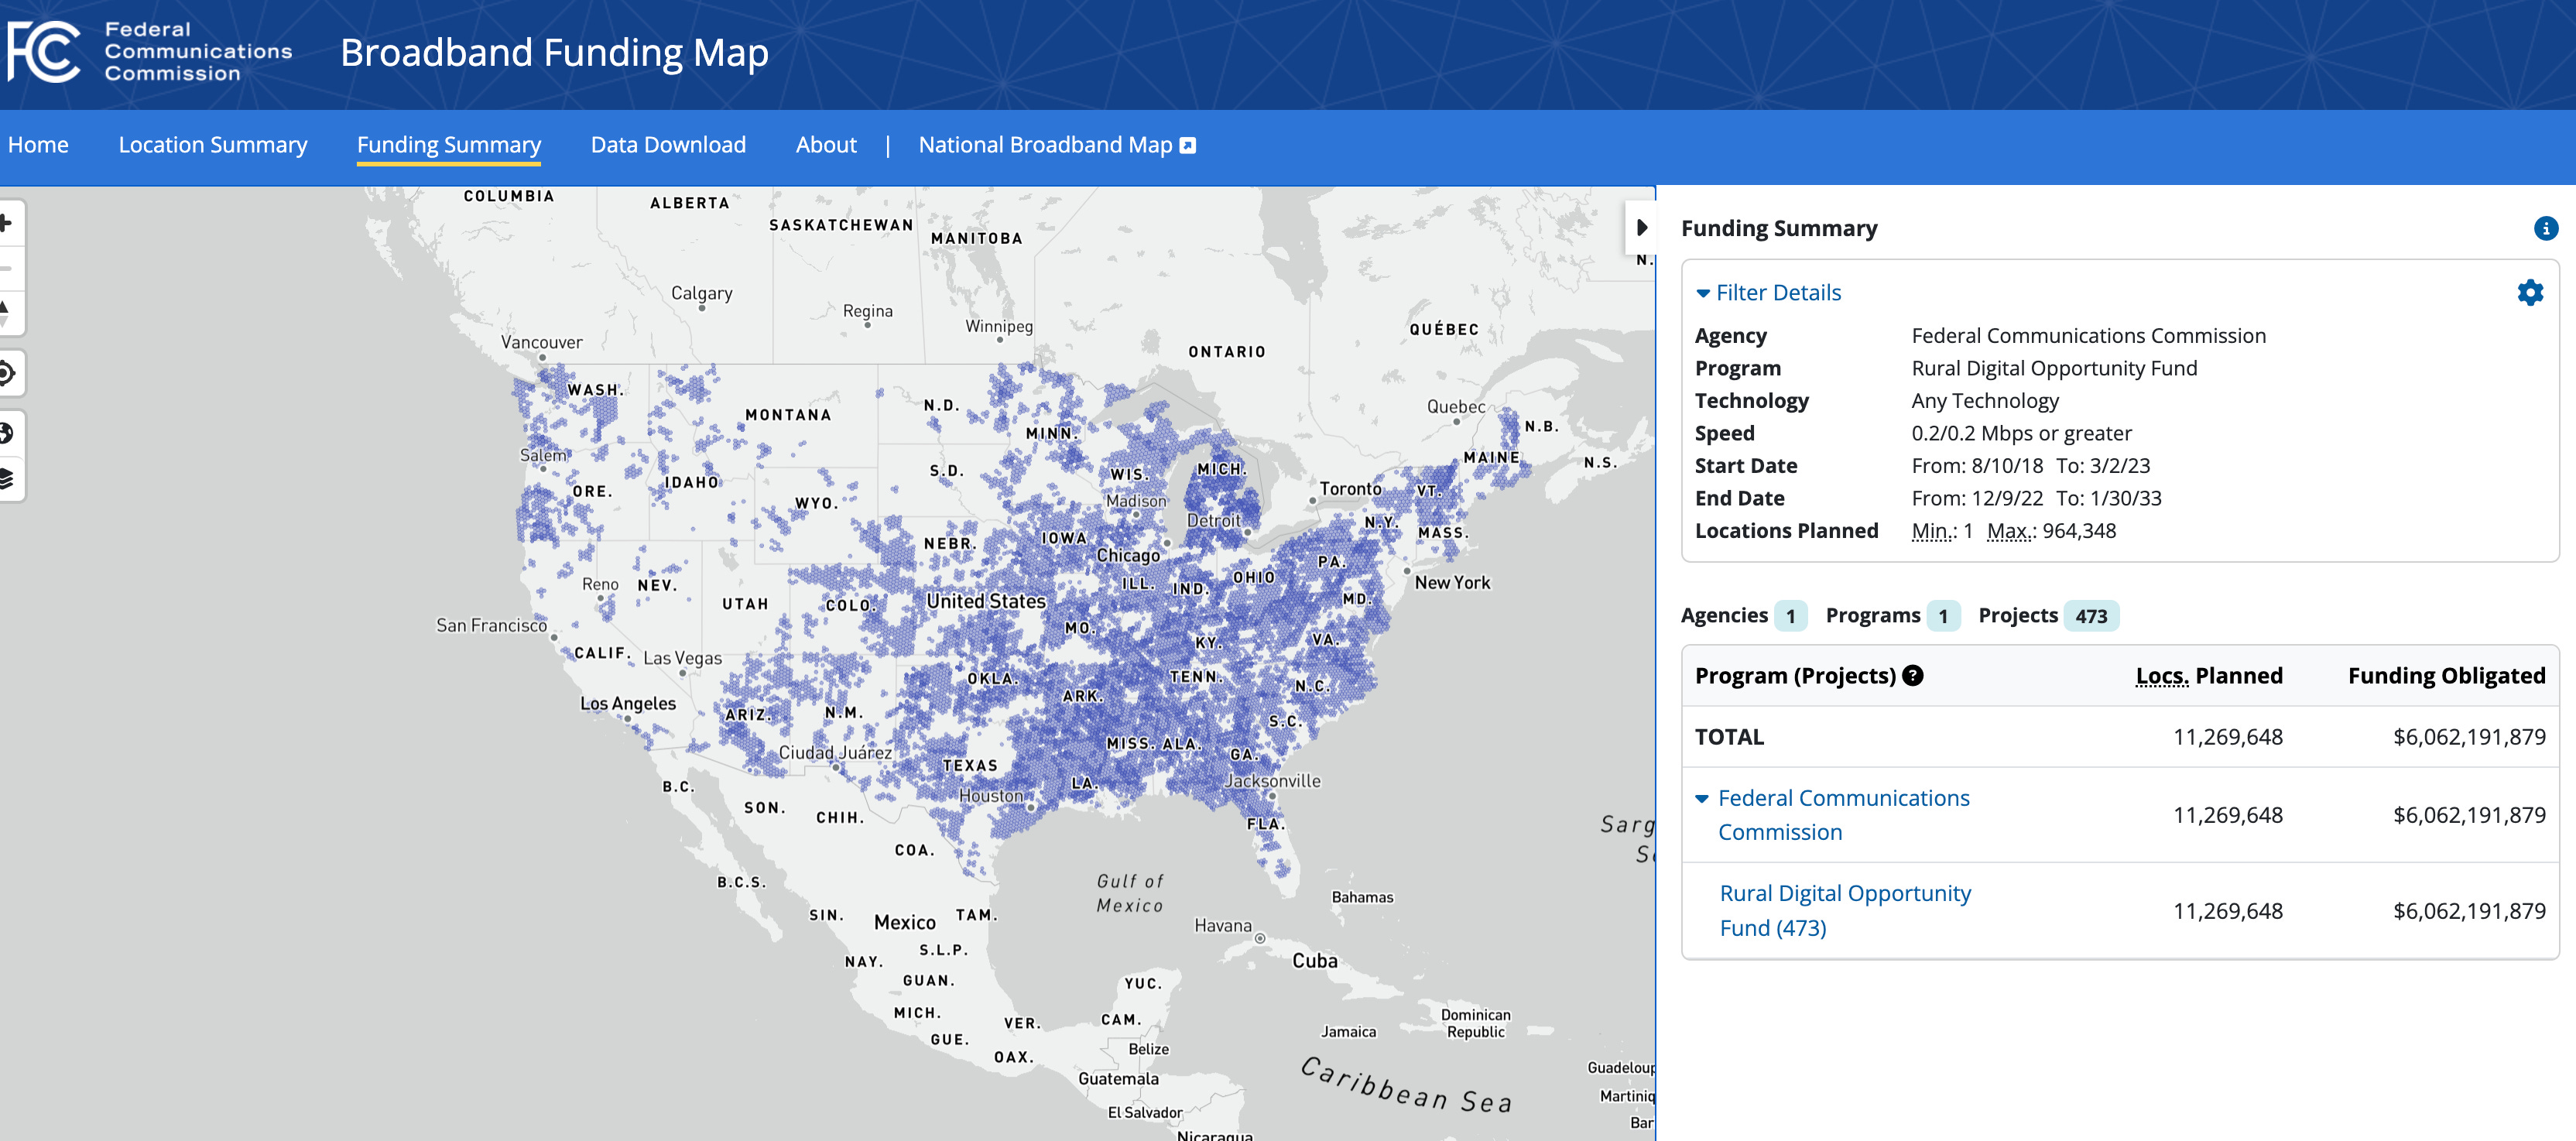The width and height of the screenshot is (2576, 1141).
Task: Open the Data Download page
Action: coord(667,145)
